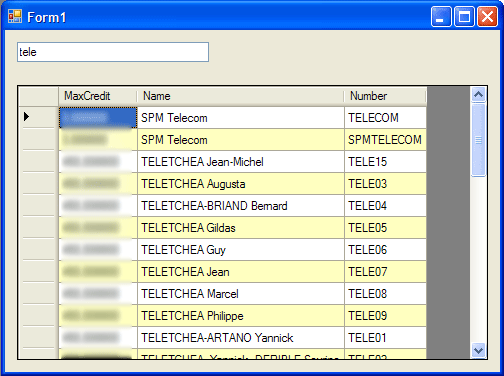Click the MaxCredit cell in the TELE05 row
The image size is (504, 376).
tap(98, 227)
